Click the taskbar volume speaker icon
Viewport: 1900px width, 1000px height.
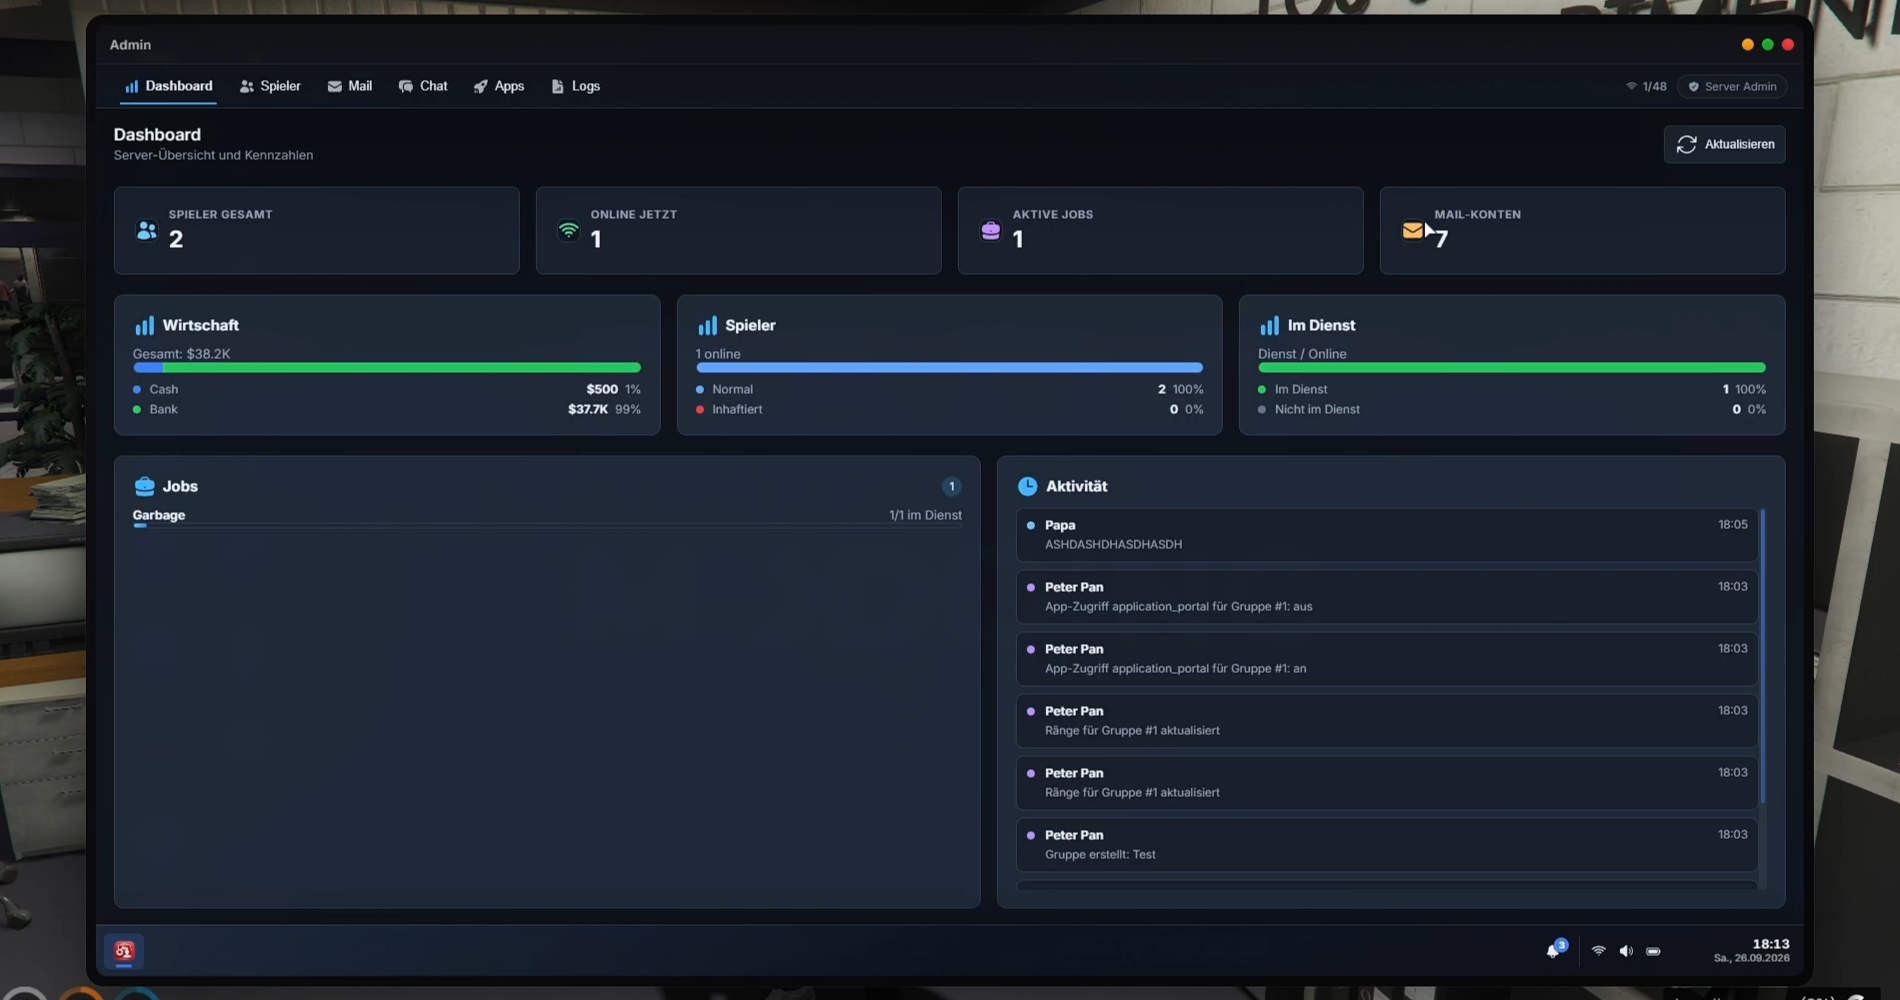click(1626, 951)
